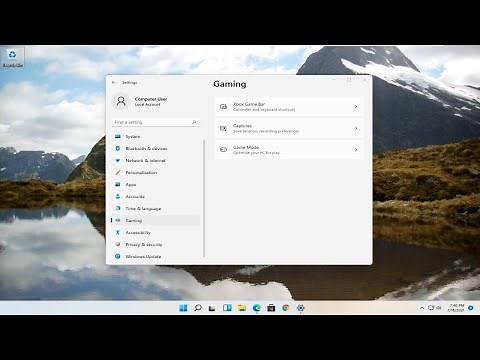Launch Microsoft Edge from the taskbar
480x360 pixels.
click(x=257, y=308)
